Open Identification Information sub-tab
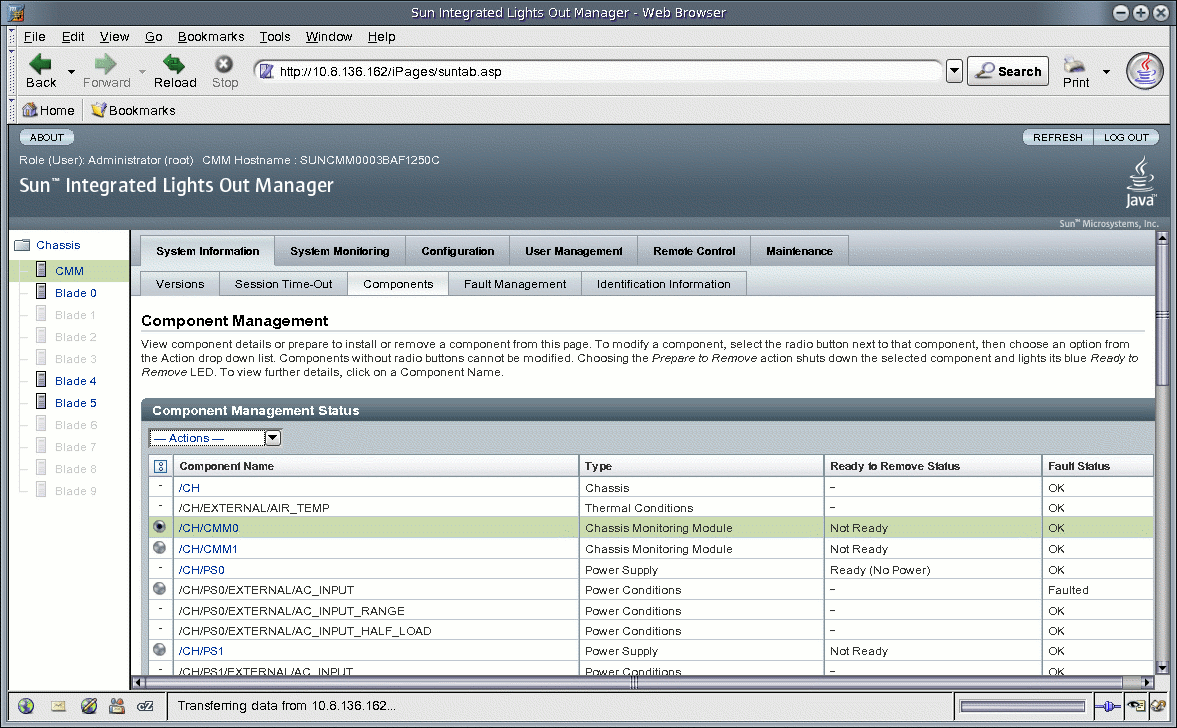This screenshot has height=728, width=1177. 664,284
